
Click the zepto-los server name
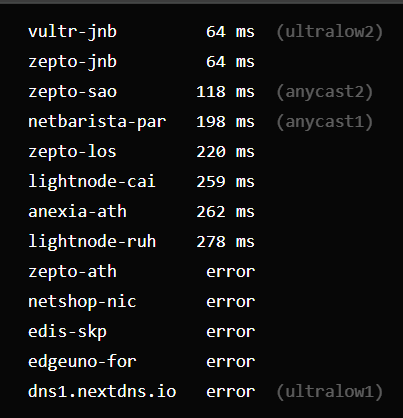point(72,152)
